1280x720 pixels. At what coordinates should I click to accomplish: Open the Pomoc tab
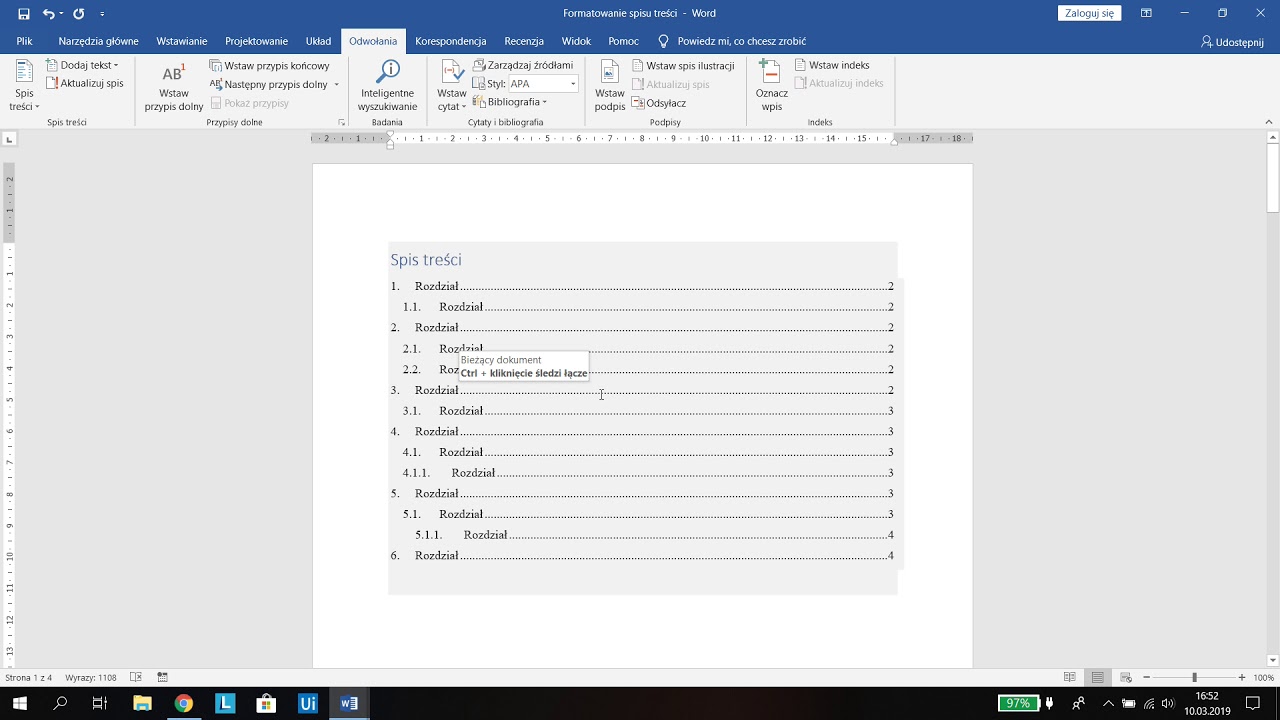coord(623,41)
